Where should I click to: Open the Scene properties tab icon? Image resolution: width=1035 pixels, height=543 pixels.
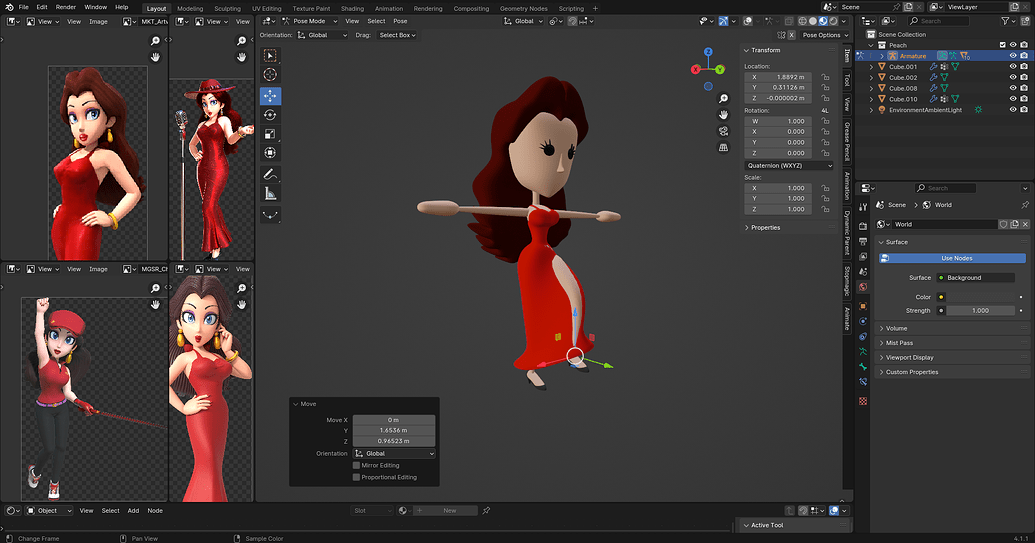point(863,272)
